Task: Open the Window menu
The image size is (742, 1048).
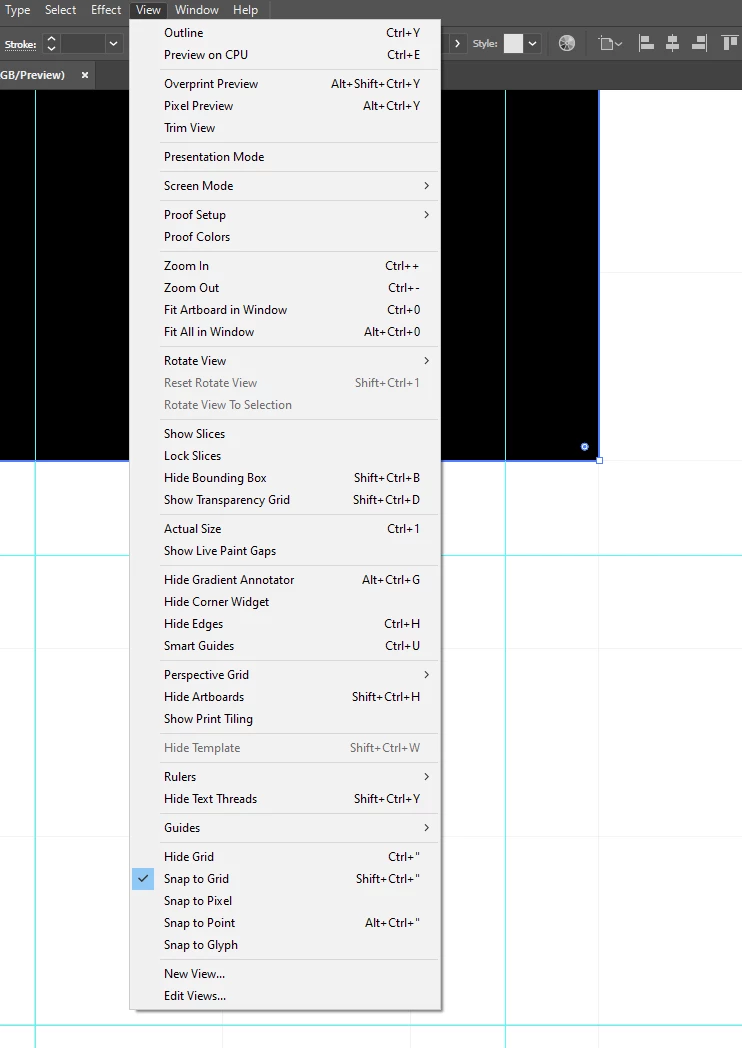Action: 197,10
